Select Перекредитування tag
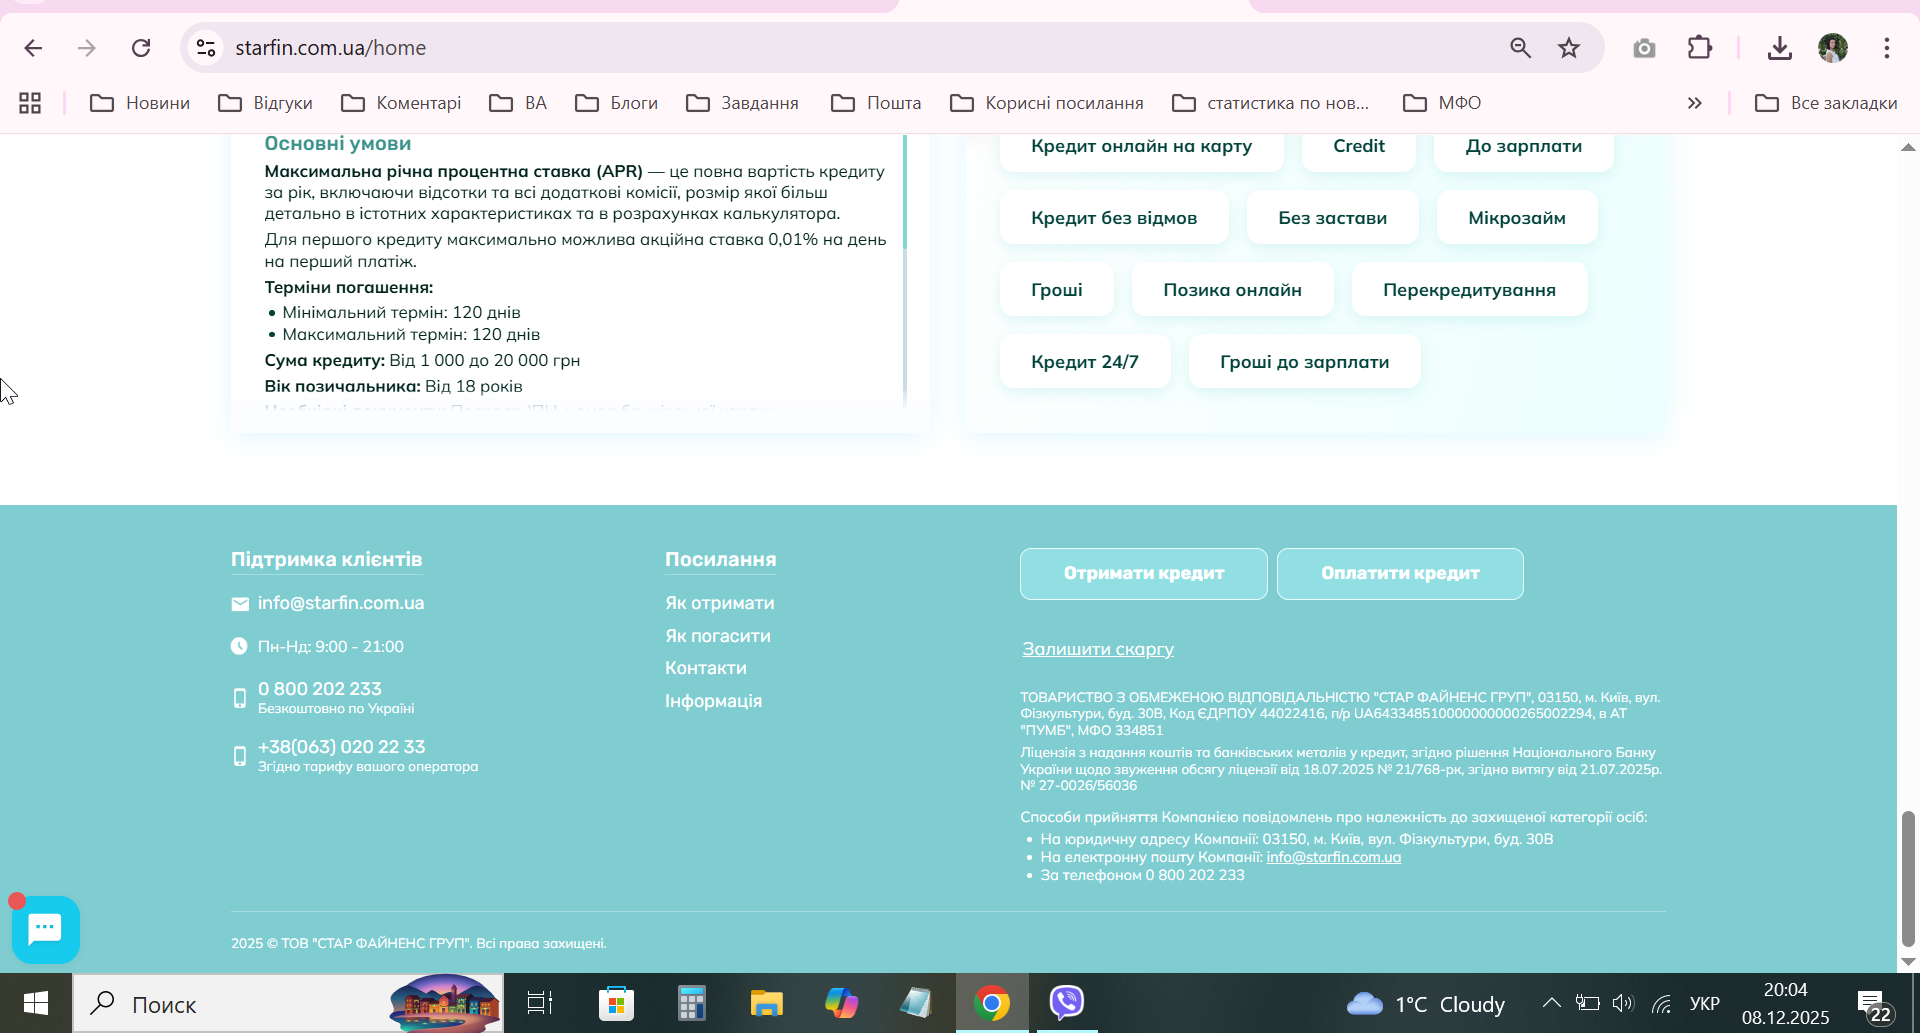Image resolution: width=1920 pixels, height=1033 pixels. [1469, 290]
